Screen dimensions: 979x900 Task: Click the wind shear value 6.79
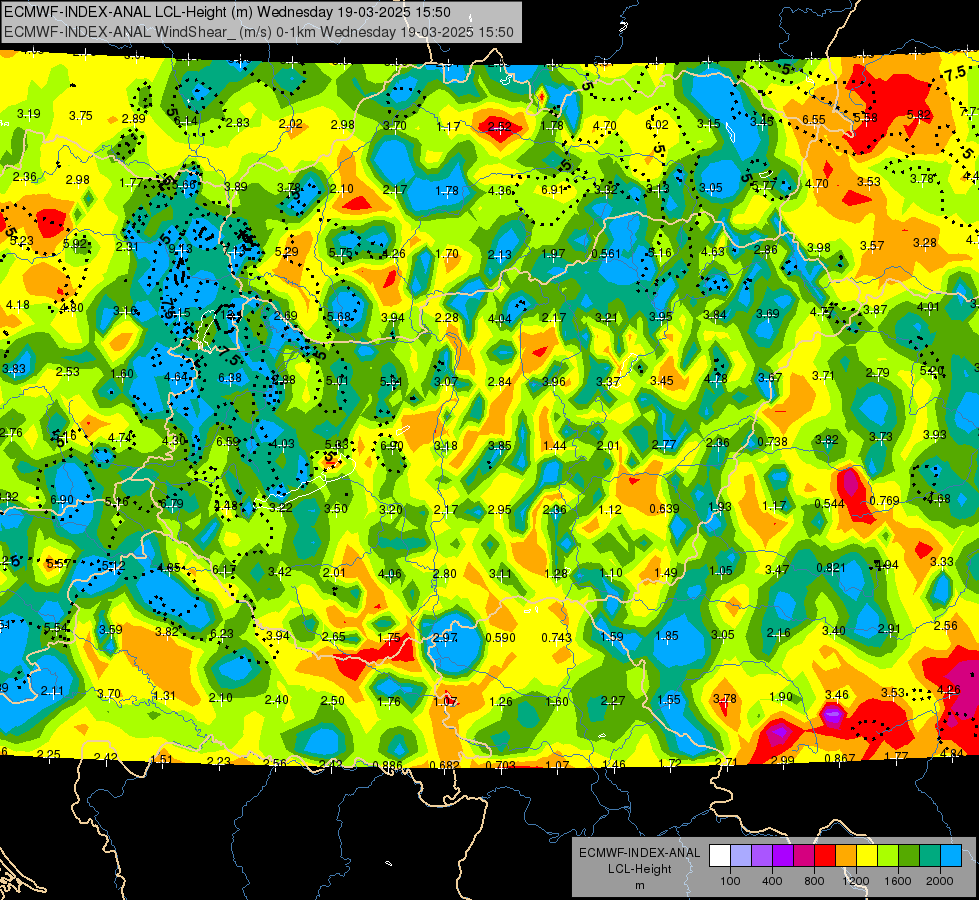(x=172, y=503)
